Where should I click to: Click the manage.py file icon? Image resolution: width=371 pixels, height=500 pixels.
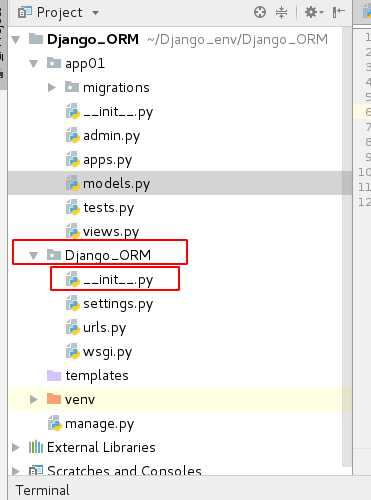coord(55,423)
